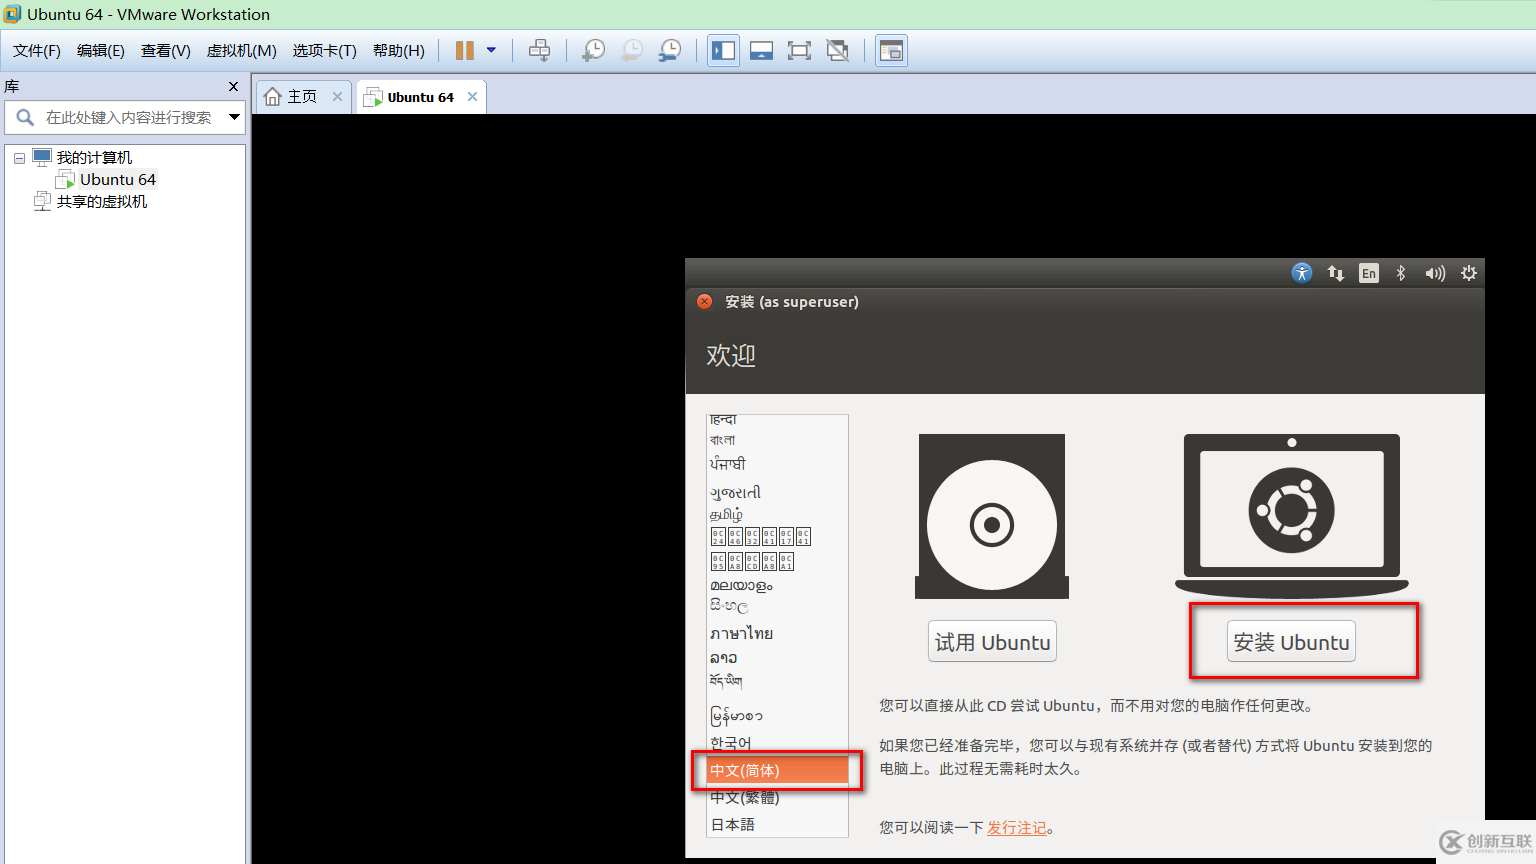Select ગુજરાતી in the language list
This screenshot has height=864, width=1536.
(777, 492)
